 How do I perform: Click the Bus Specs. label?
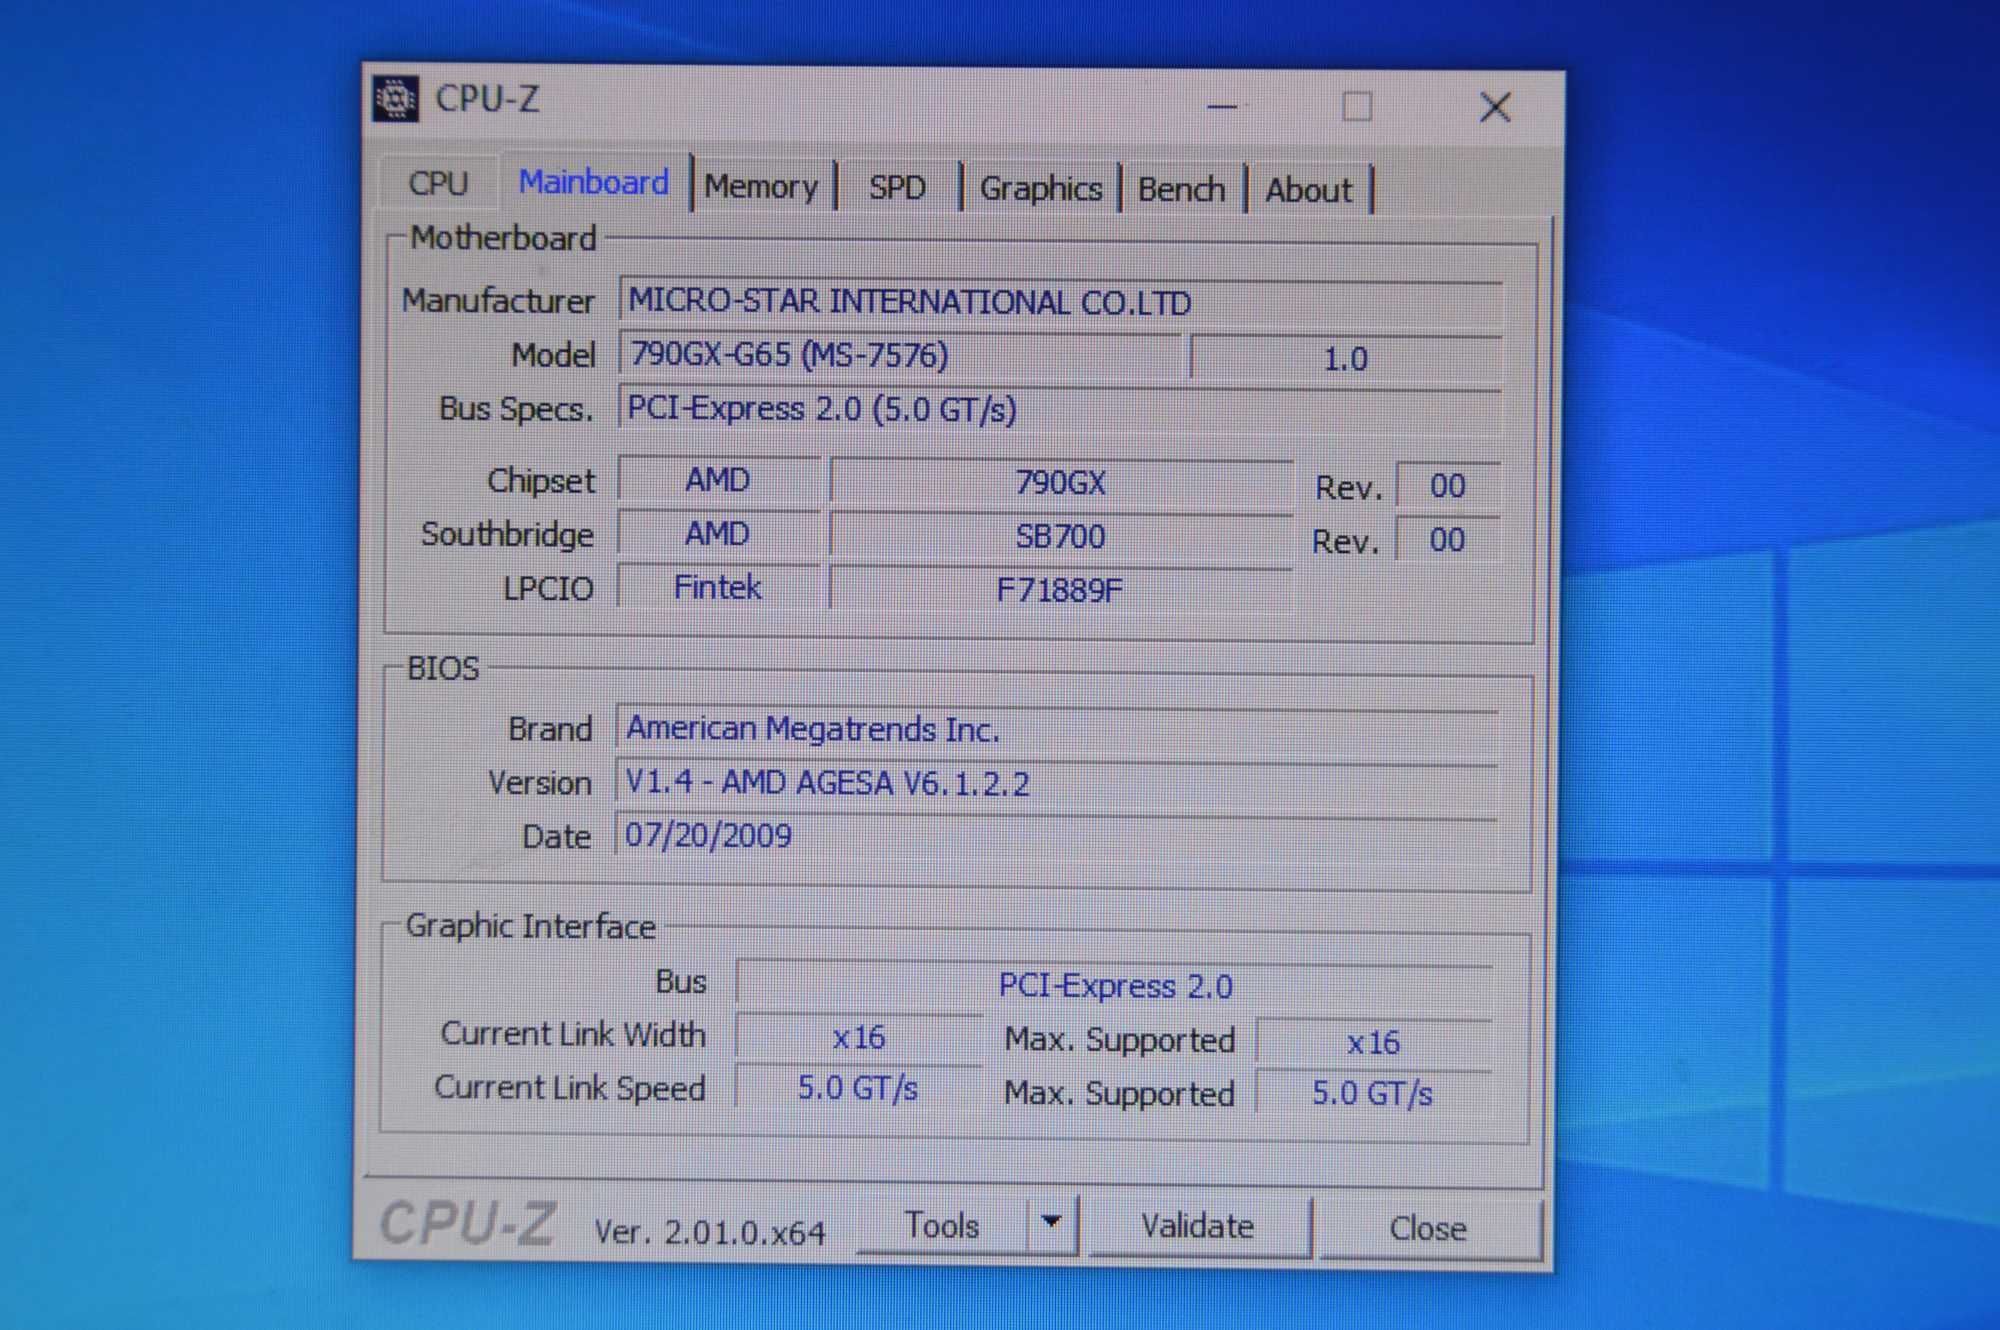(x=516, y=408)
